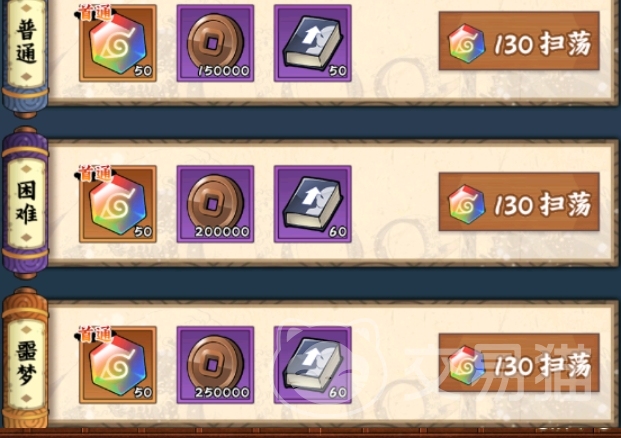Tap the 150000 copper coin reward

[x=215, y=43]
